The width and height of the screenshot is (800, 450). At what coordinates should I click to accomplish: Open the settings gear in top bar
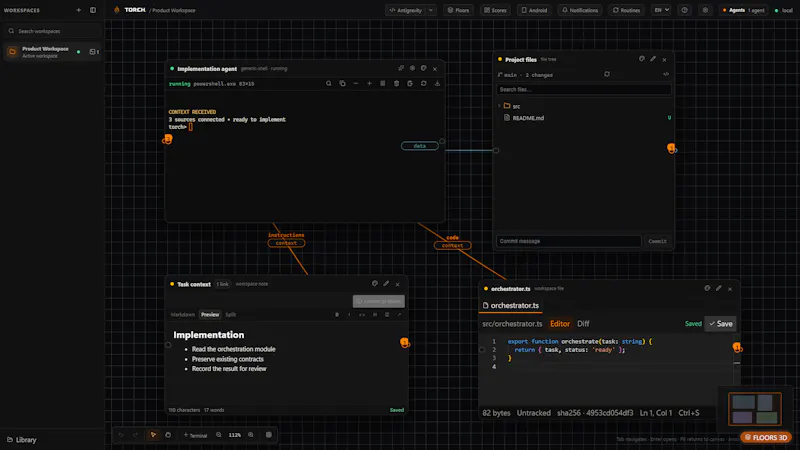point(705,10)
